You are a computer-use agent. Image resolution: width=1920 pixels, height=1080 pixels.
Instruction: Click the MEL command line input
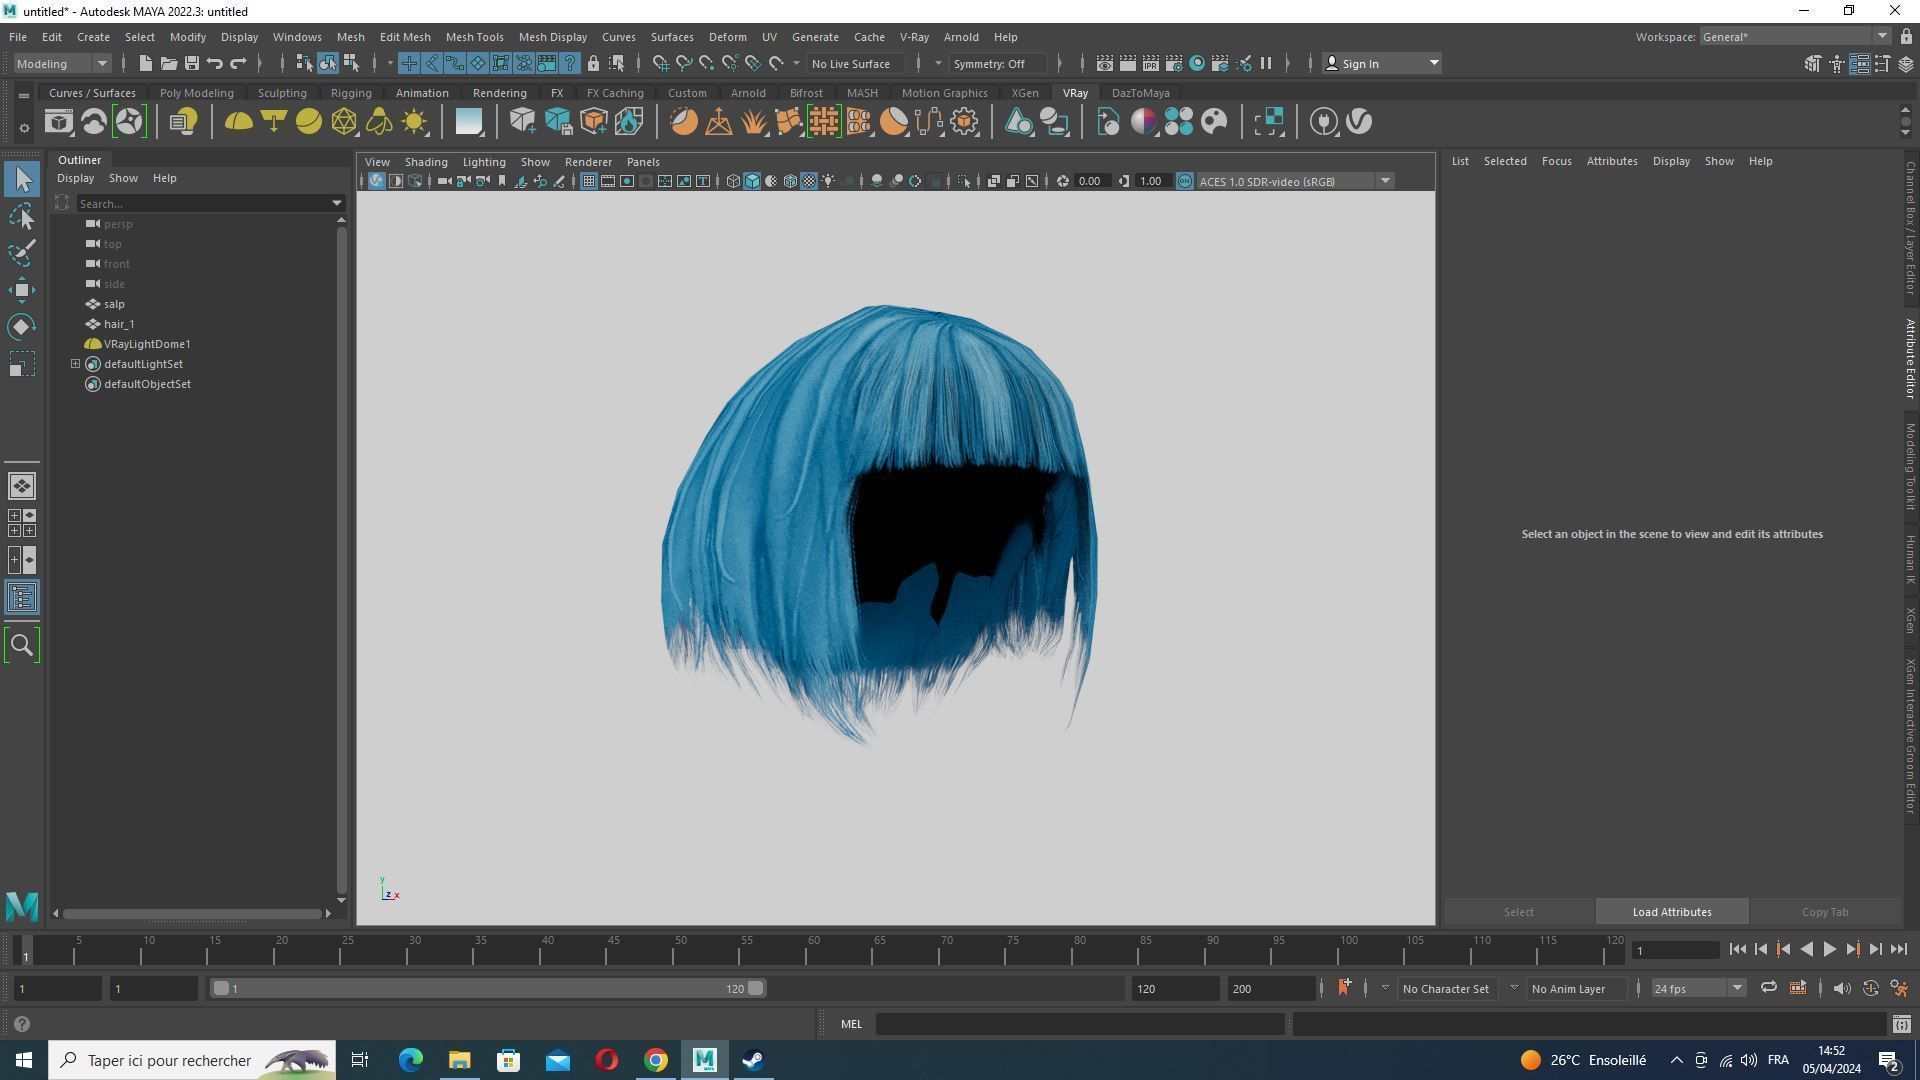click(1079, 1024)
